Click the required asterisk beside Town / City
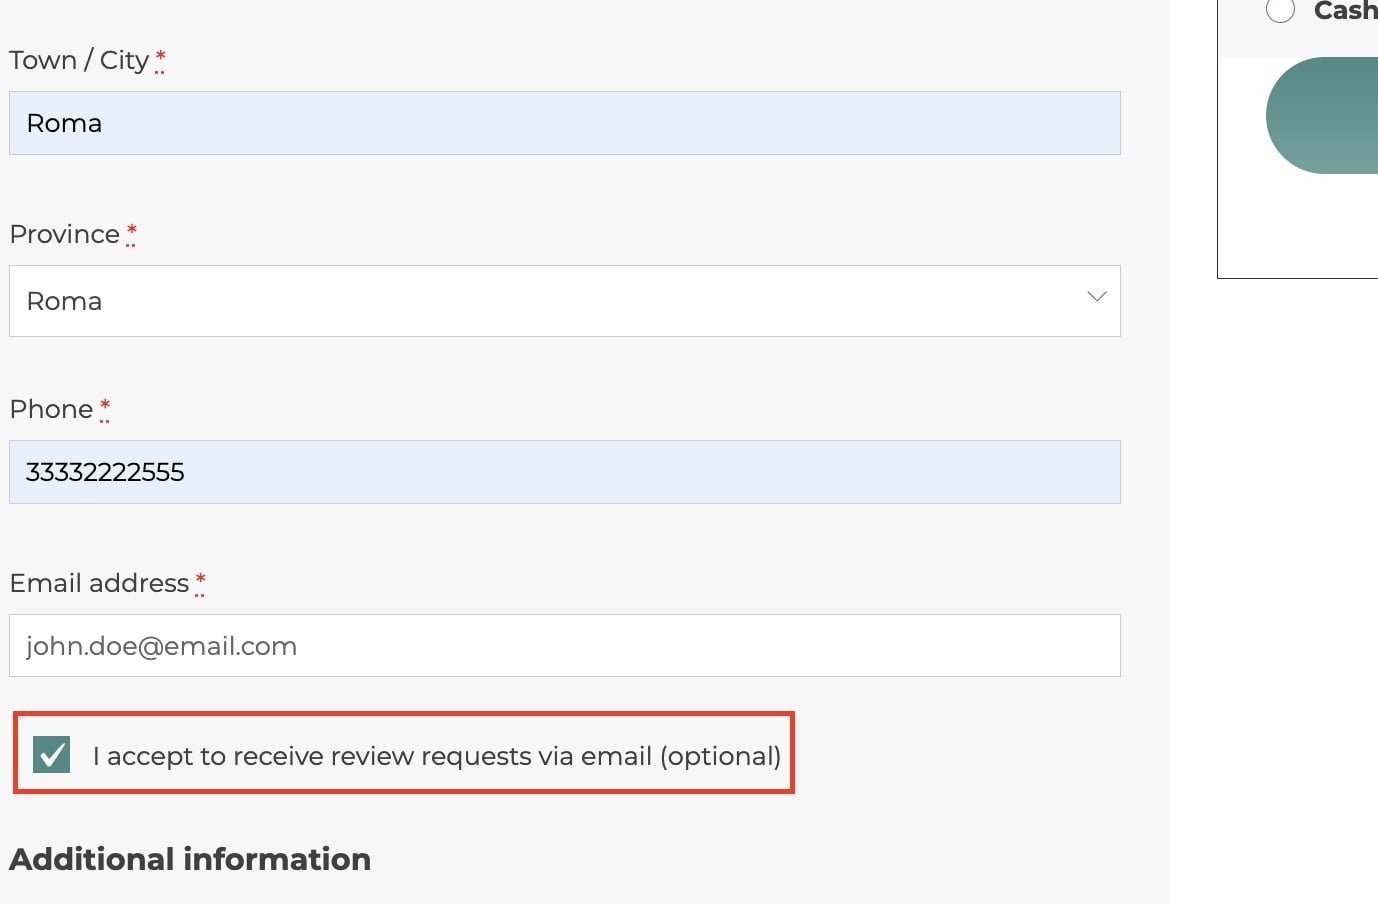 [x=160, y=59]
